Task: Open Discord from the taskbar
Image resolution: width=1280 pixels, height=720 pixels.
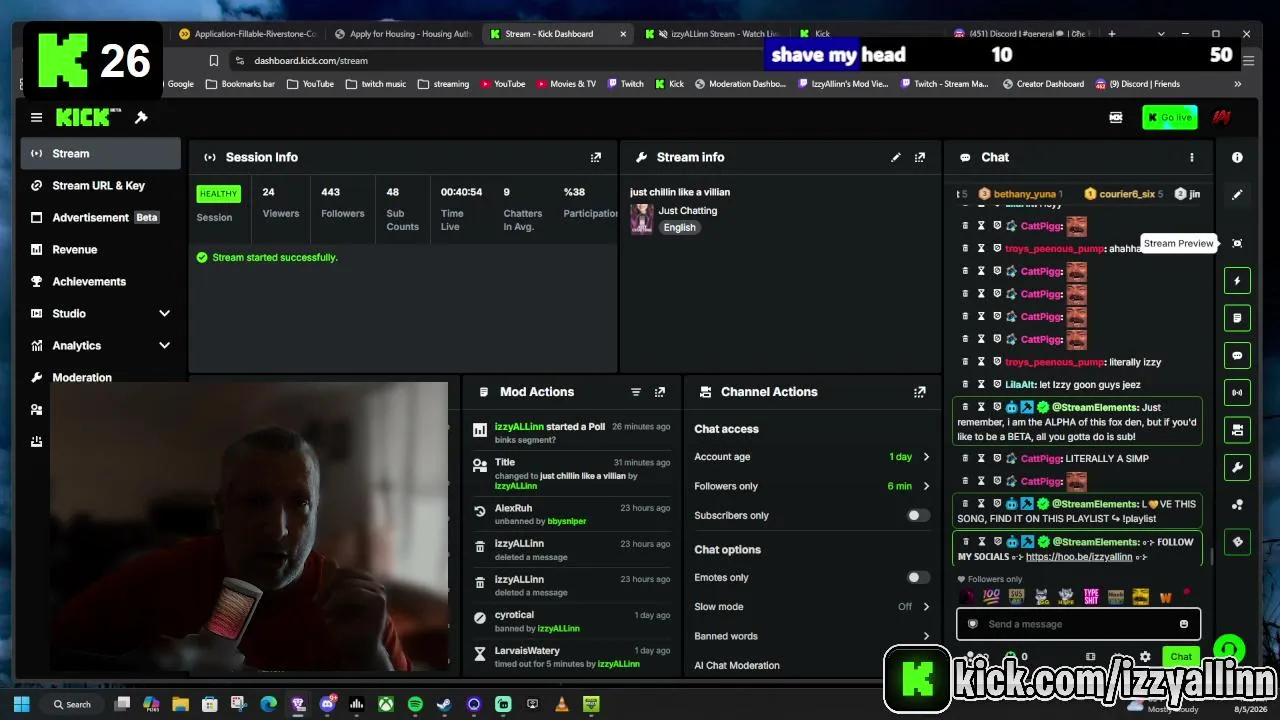Action: click(x=327, y=704)
